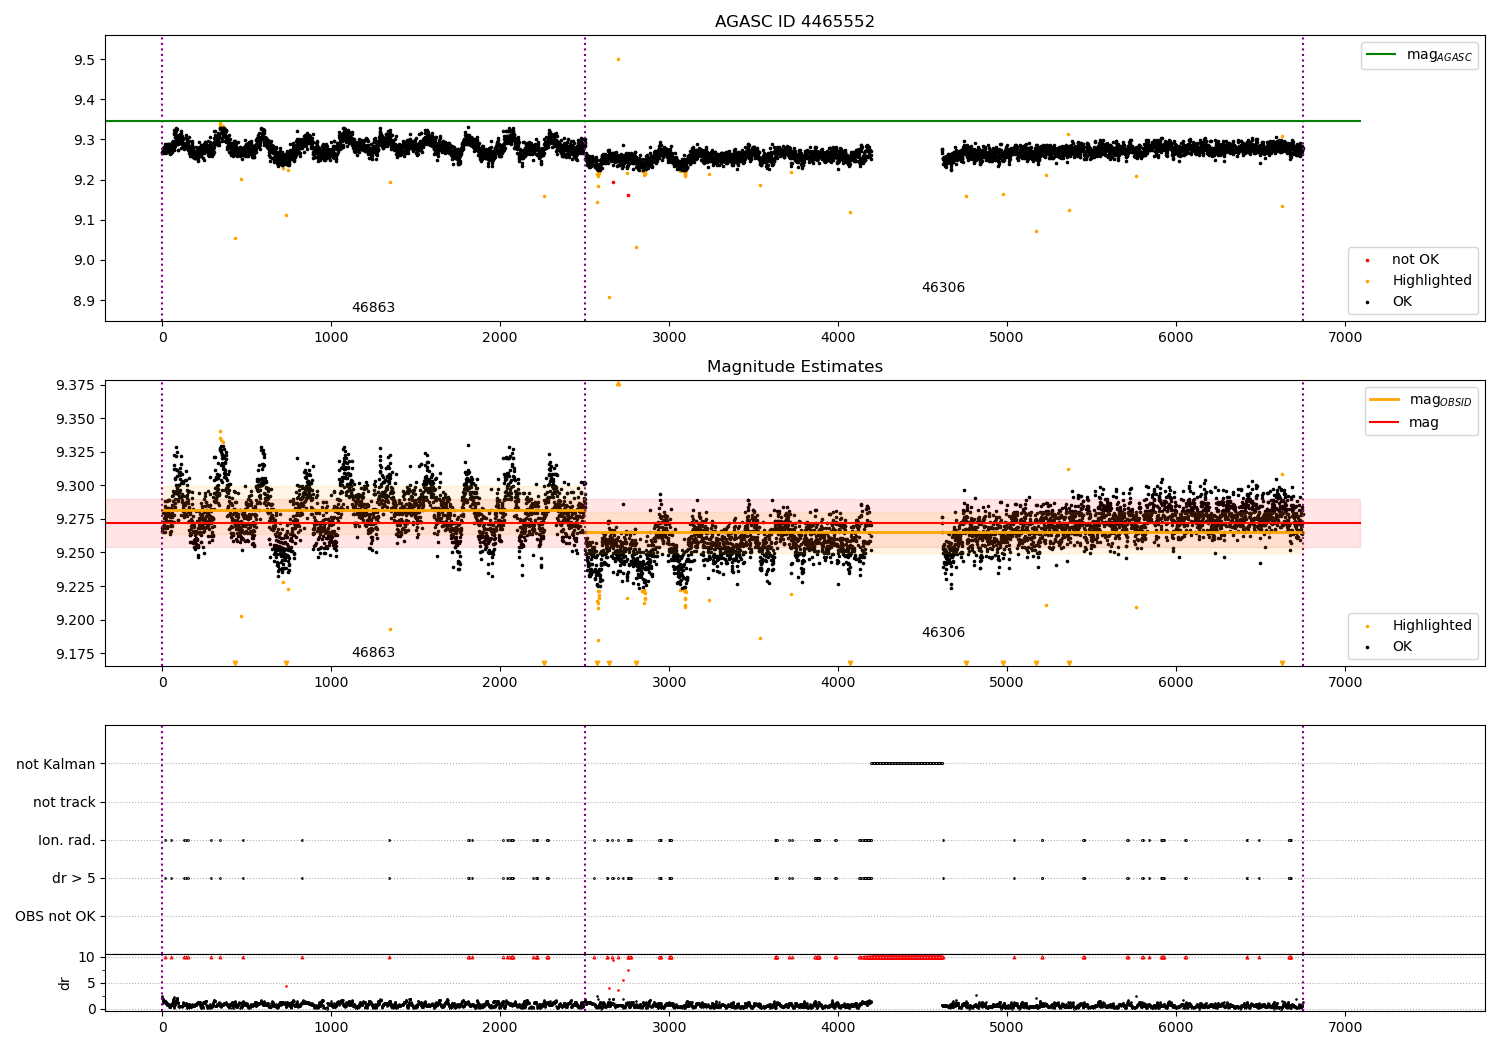The height and width of the screenshot is (1050, 1500).
Task: Click the 9.275 tick label on middle plot
Action: (x=75, y=519)
